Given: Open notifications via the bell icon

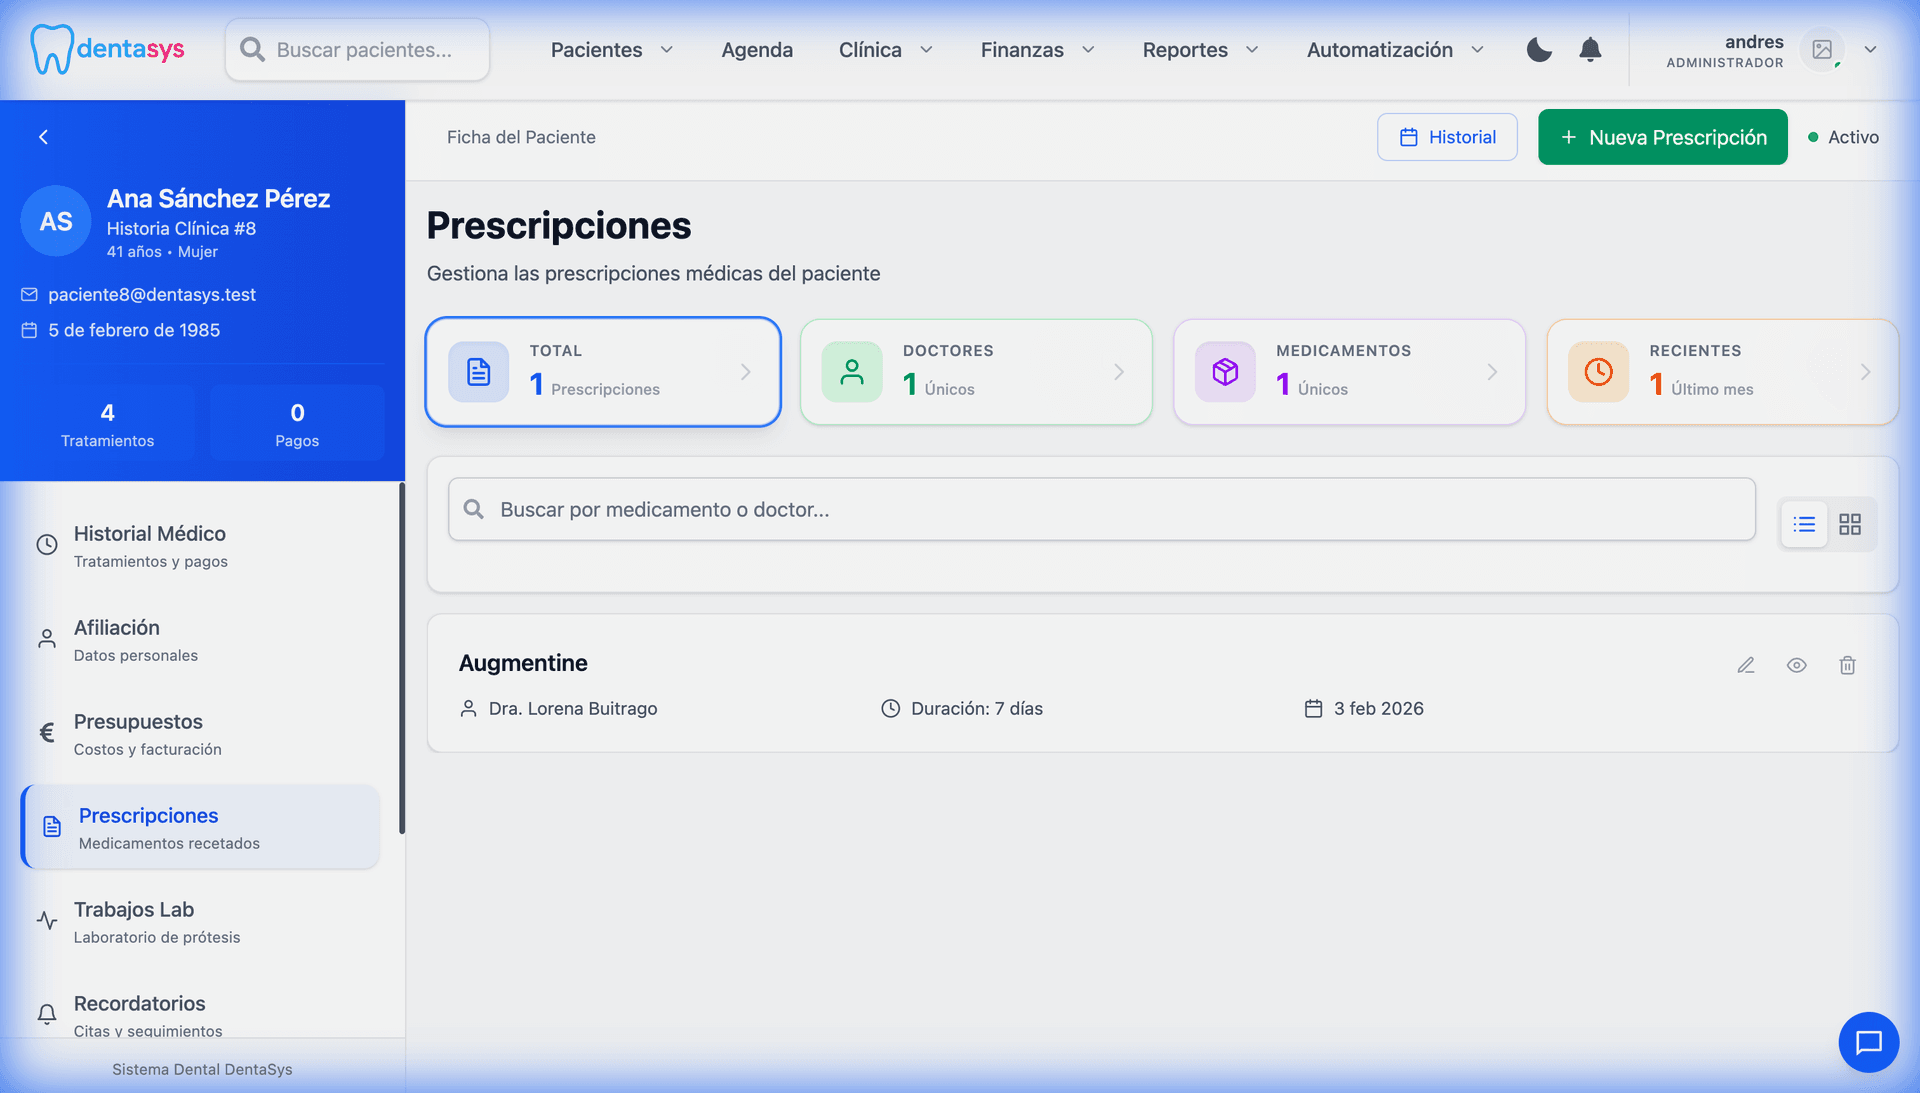Looking at the screenshot, I should (x=1590, y=49).
